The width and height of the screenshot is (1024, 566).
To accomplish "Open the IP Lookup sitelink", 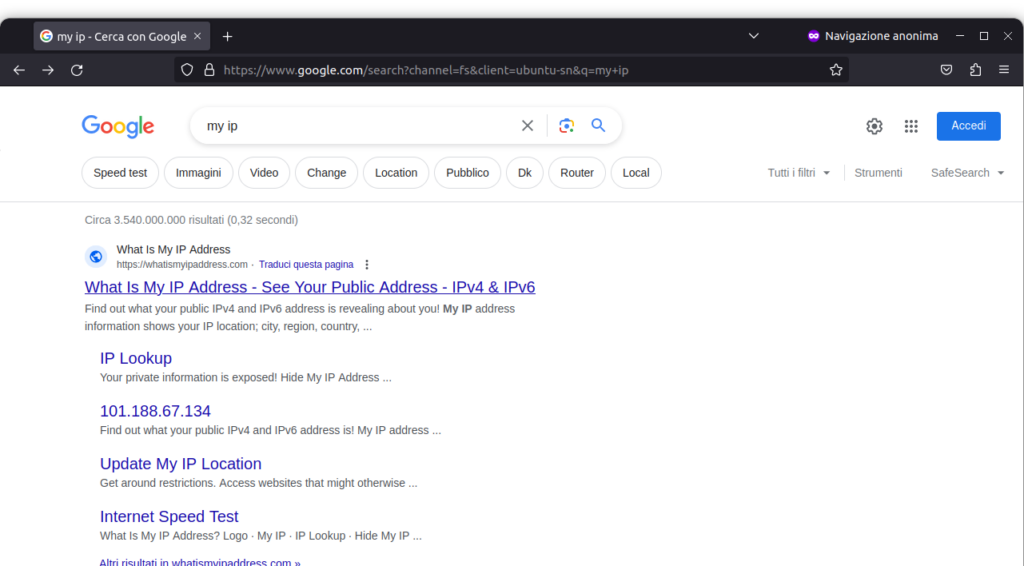I will click(x=136, y=358).
